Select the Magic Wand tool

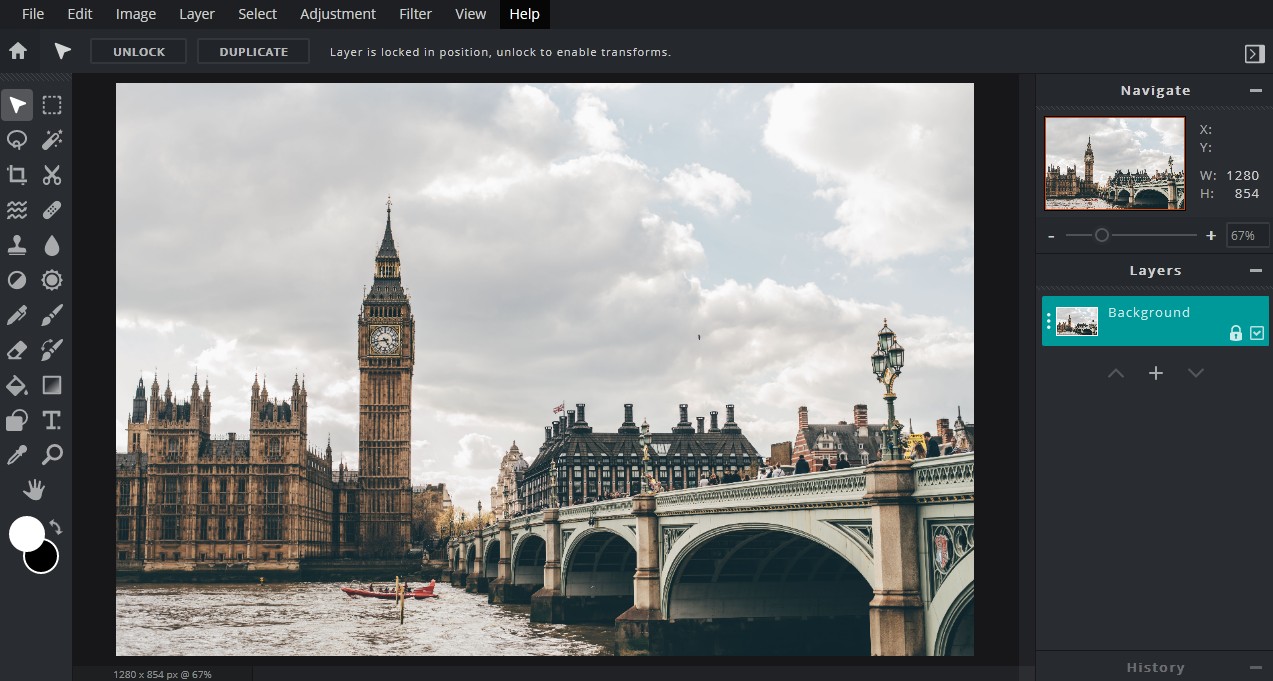coord(52,140)
